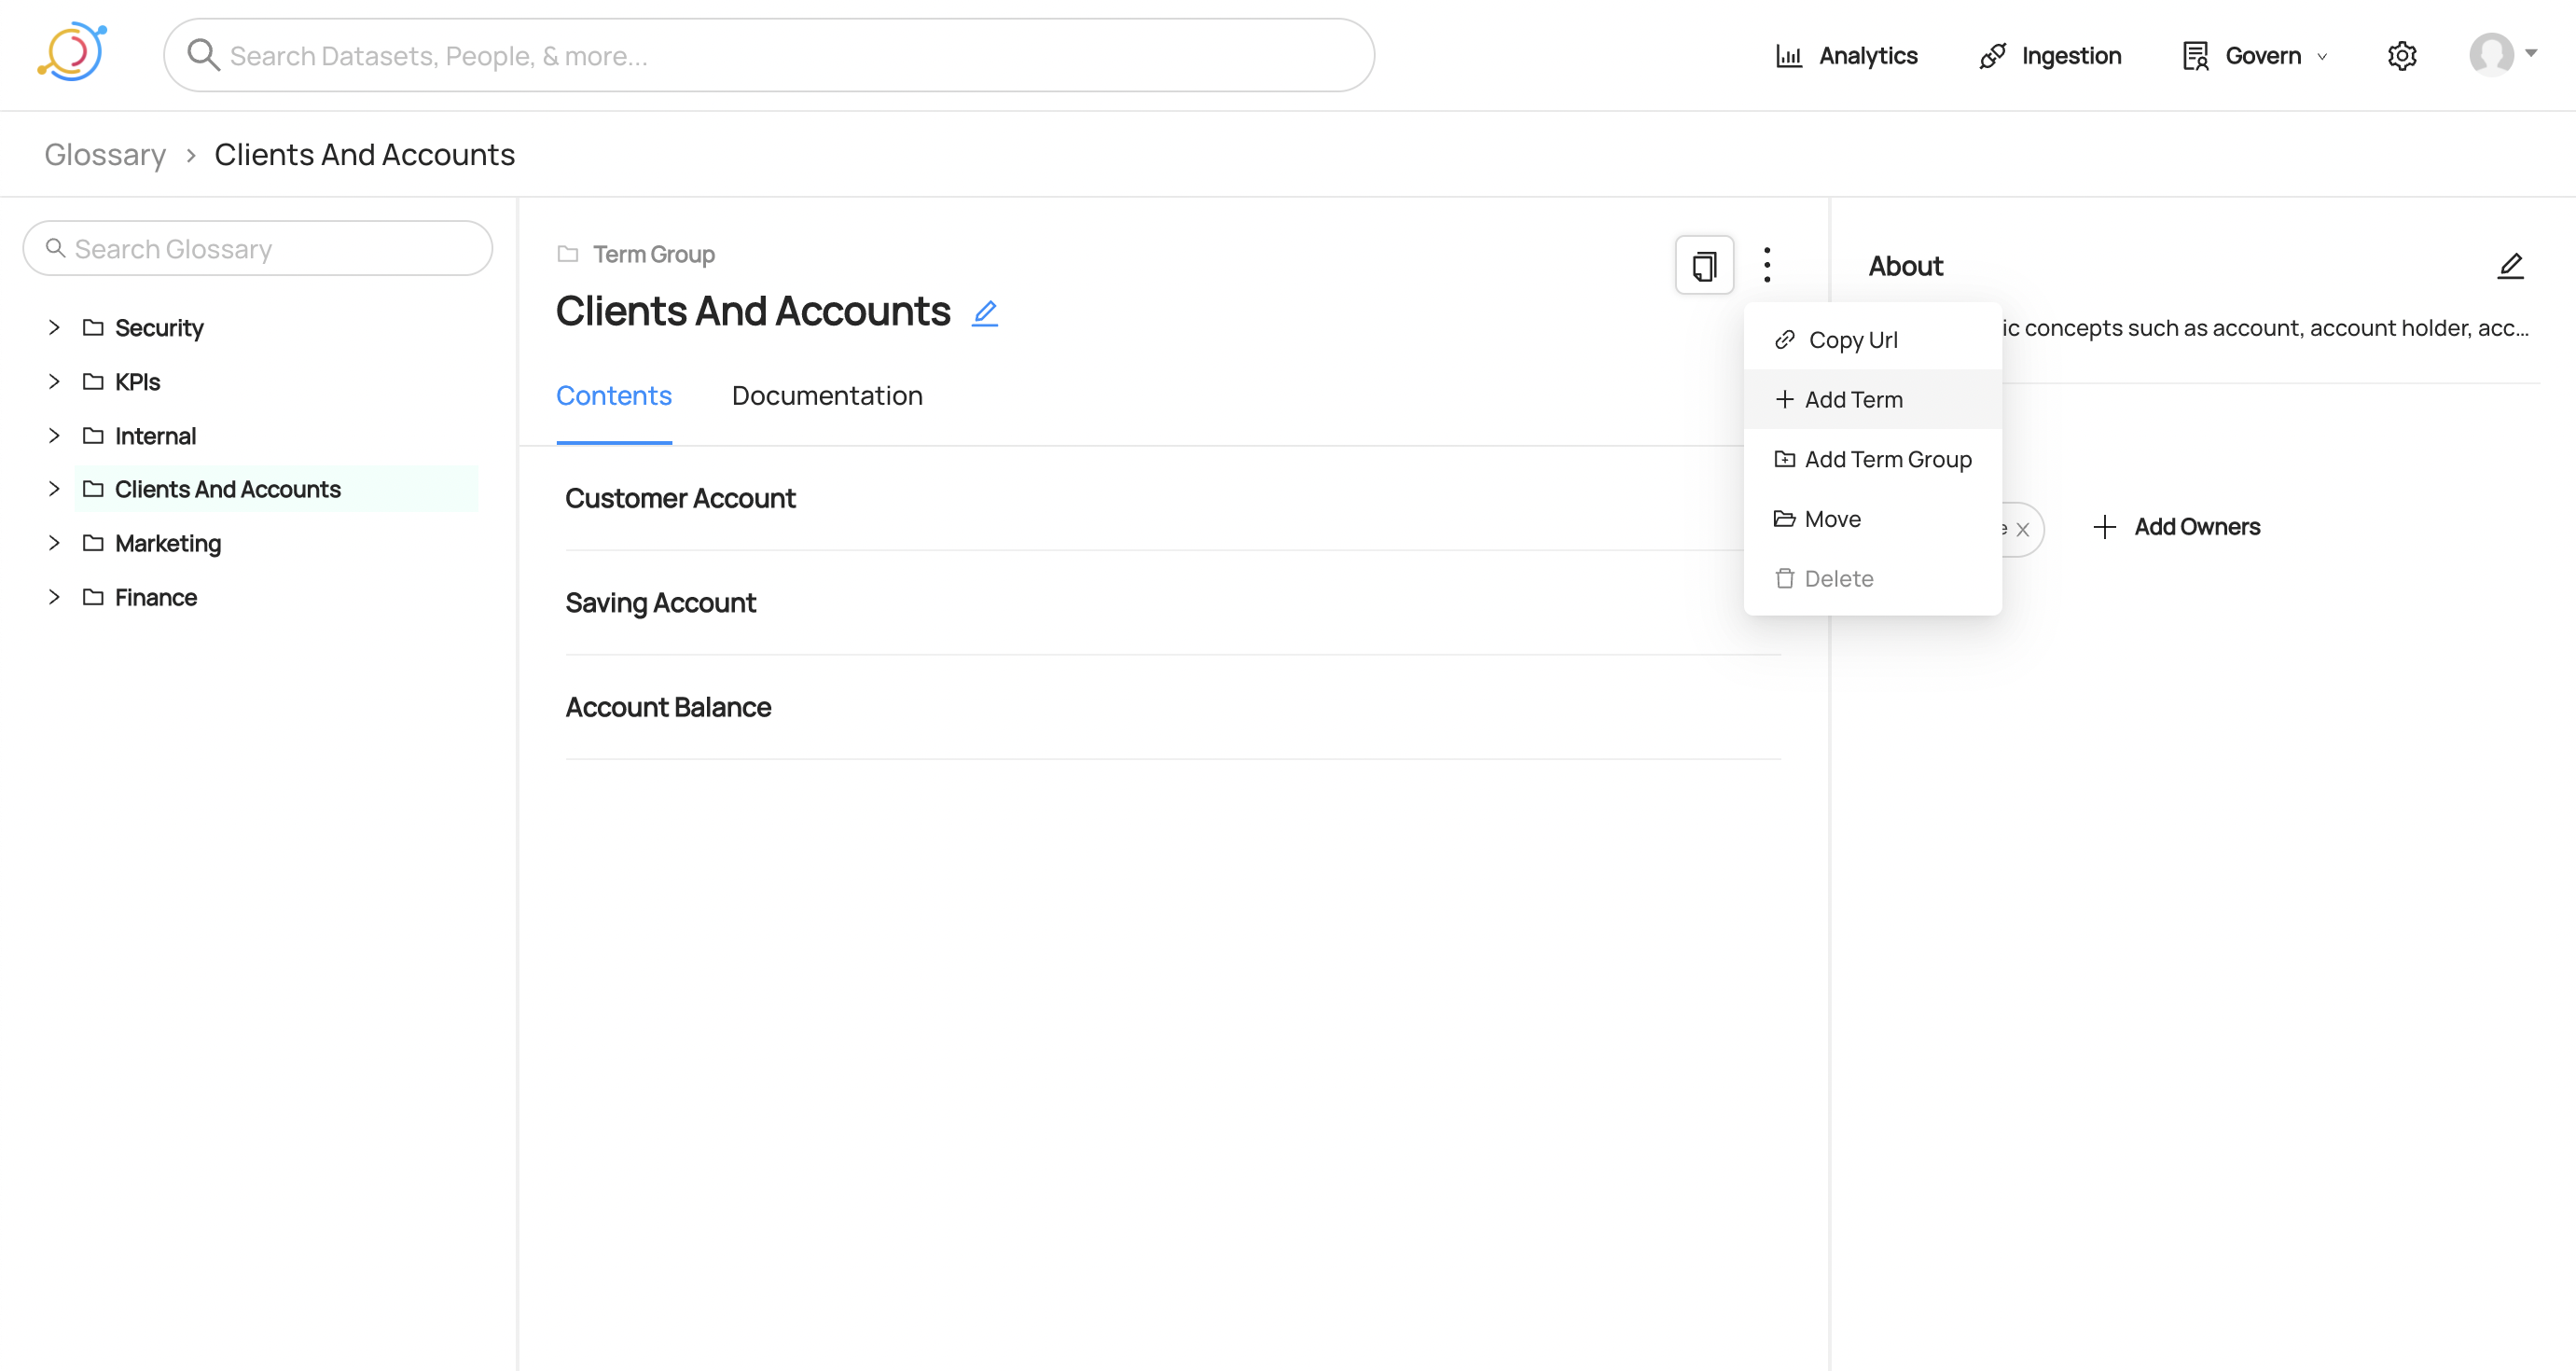Click the copy glossary icon button

point(1704,266)
